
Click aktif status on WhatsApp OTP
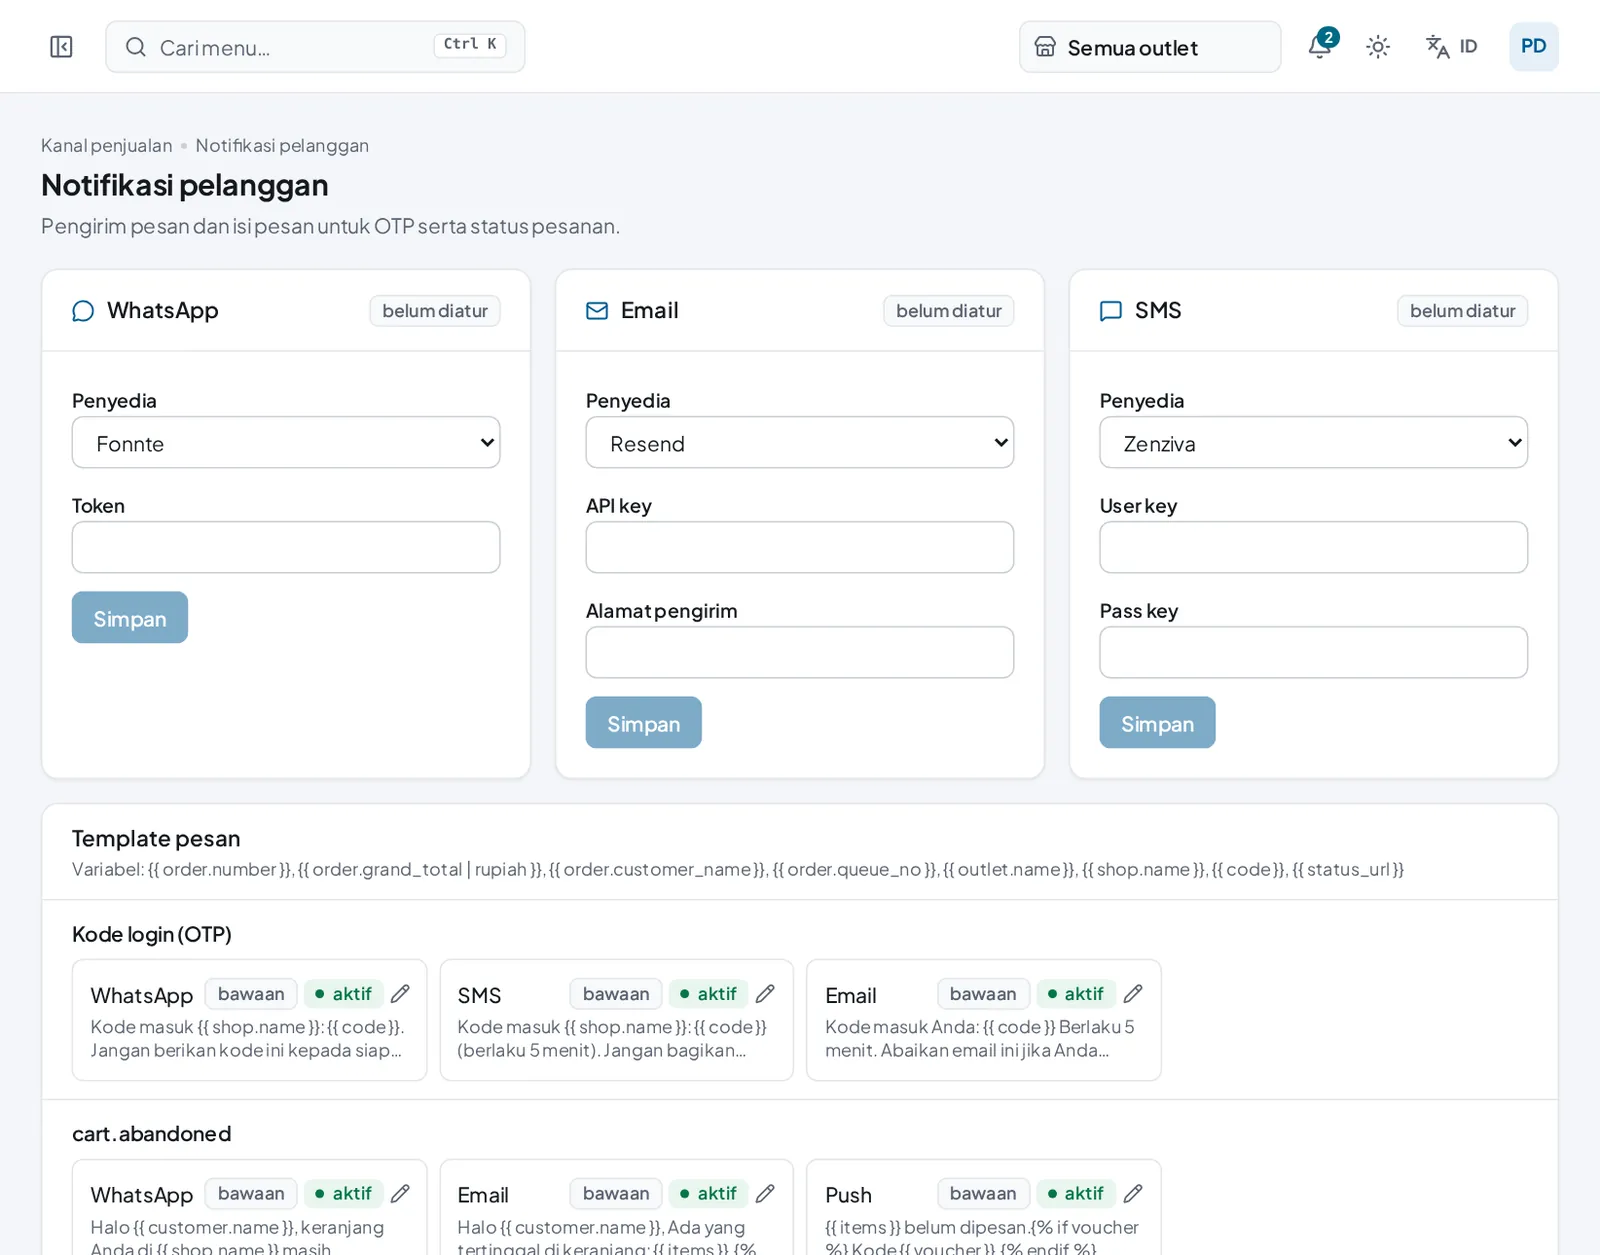344,994
